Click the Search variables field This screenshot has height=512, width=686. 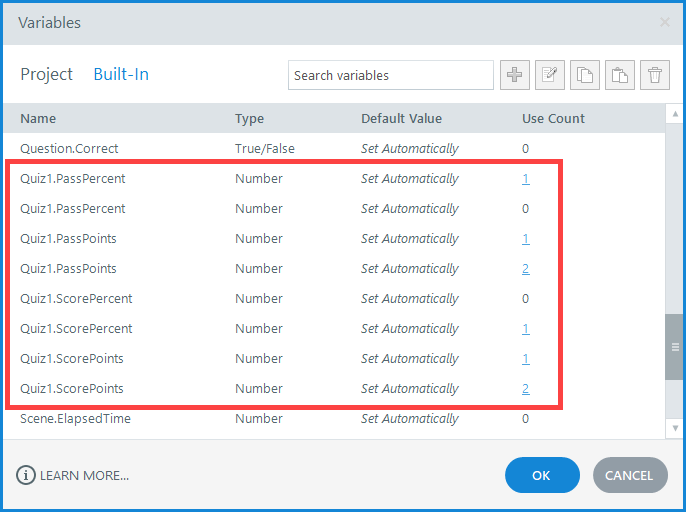click(x=390, y=75)
